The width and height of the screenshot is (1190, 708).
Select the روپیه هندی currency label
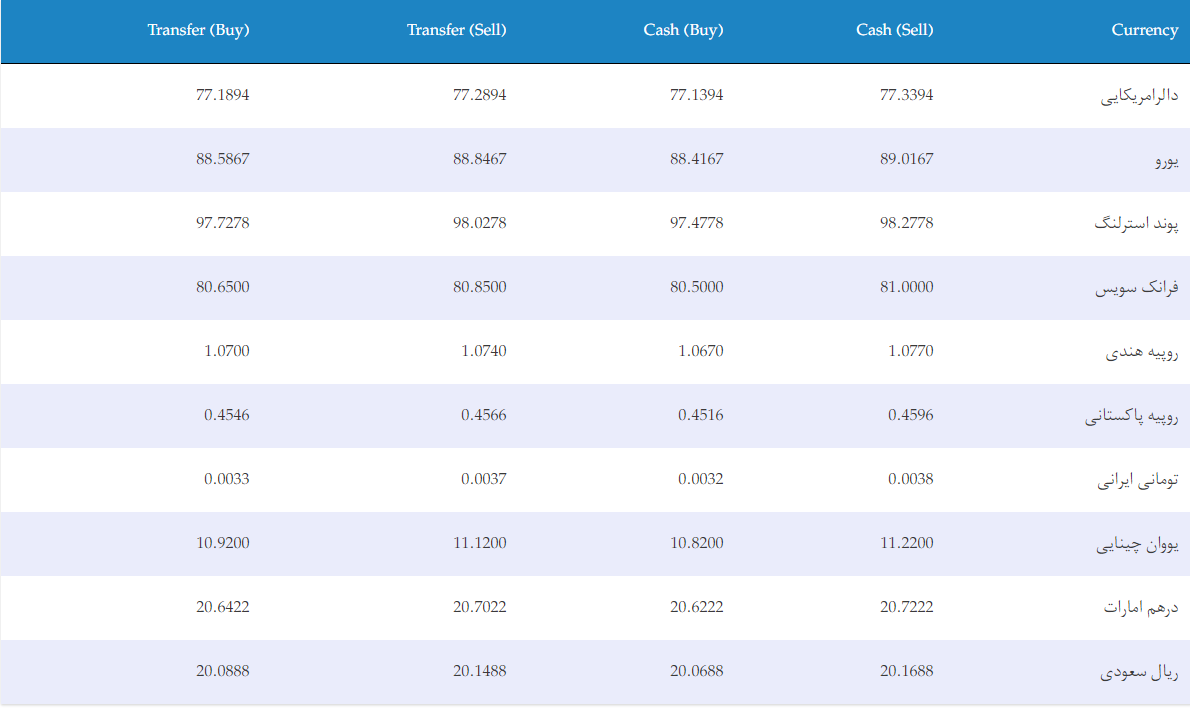click(1141, 352)
